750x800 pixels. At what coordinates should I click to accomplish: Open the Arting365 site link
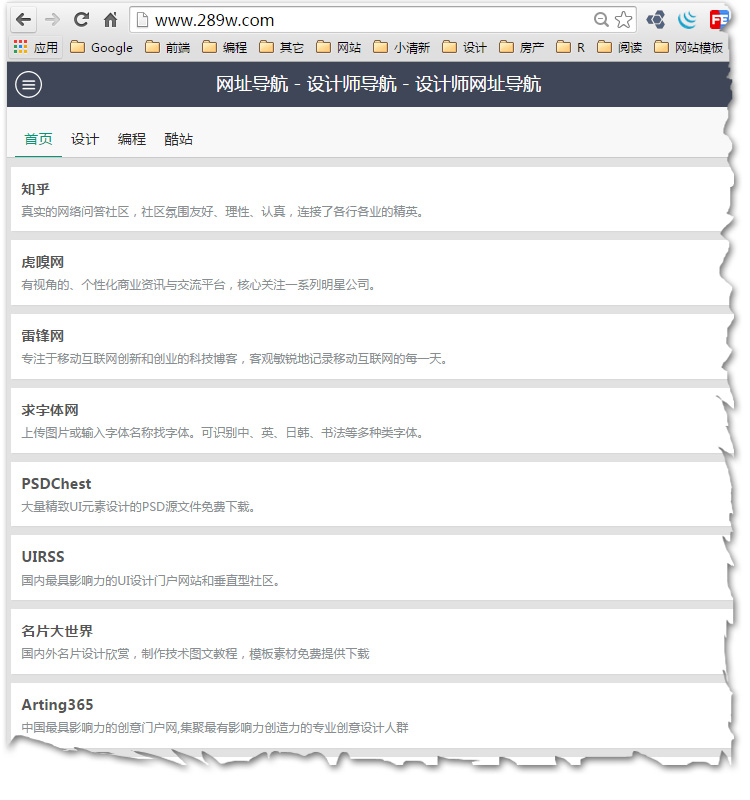coord(57,705)
